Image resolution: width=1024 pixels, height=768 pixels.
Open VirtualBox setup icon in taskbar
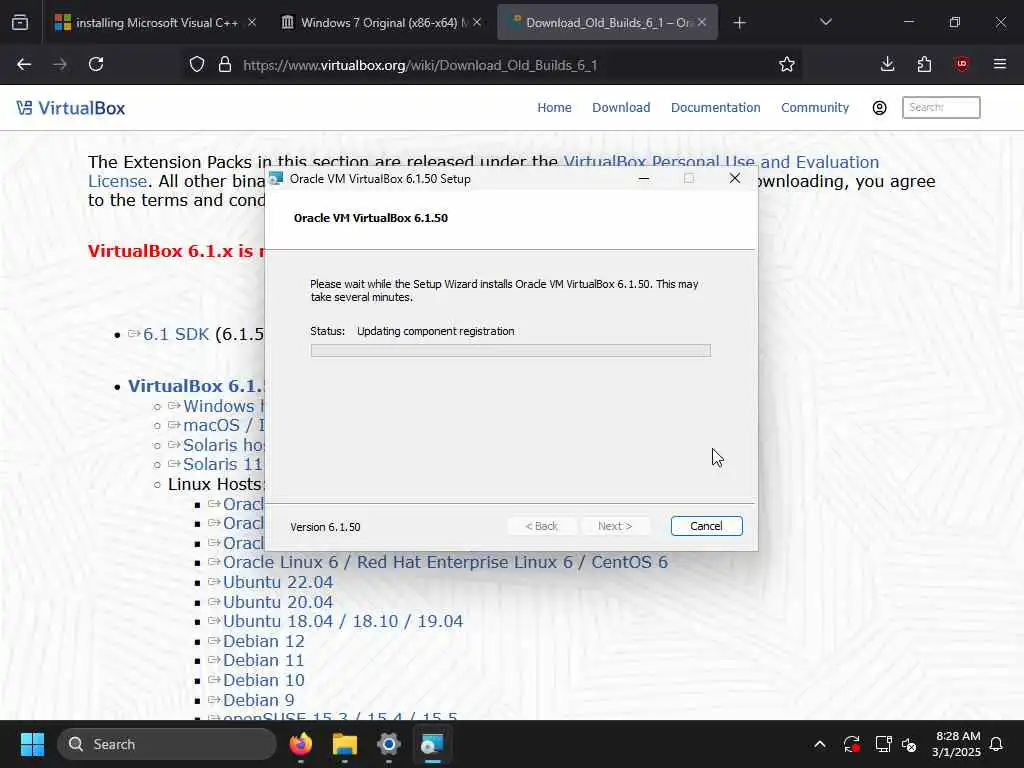click(x=432, y=744)
